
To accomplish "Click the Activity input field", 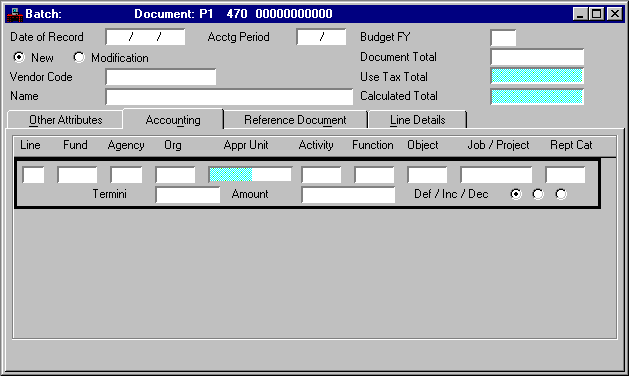I will 321,175.
